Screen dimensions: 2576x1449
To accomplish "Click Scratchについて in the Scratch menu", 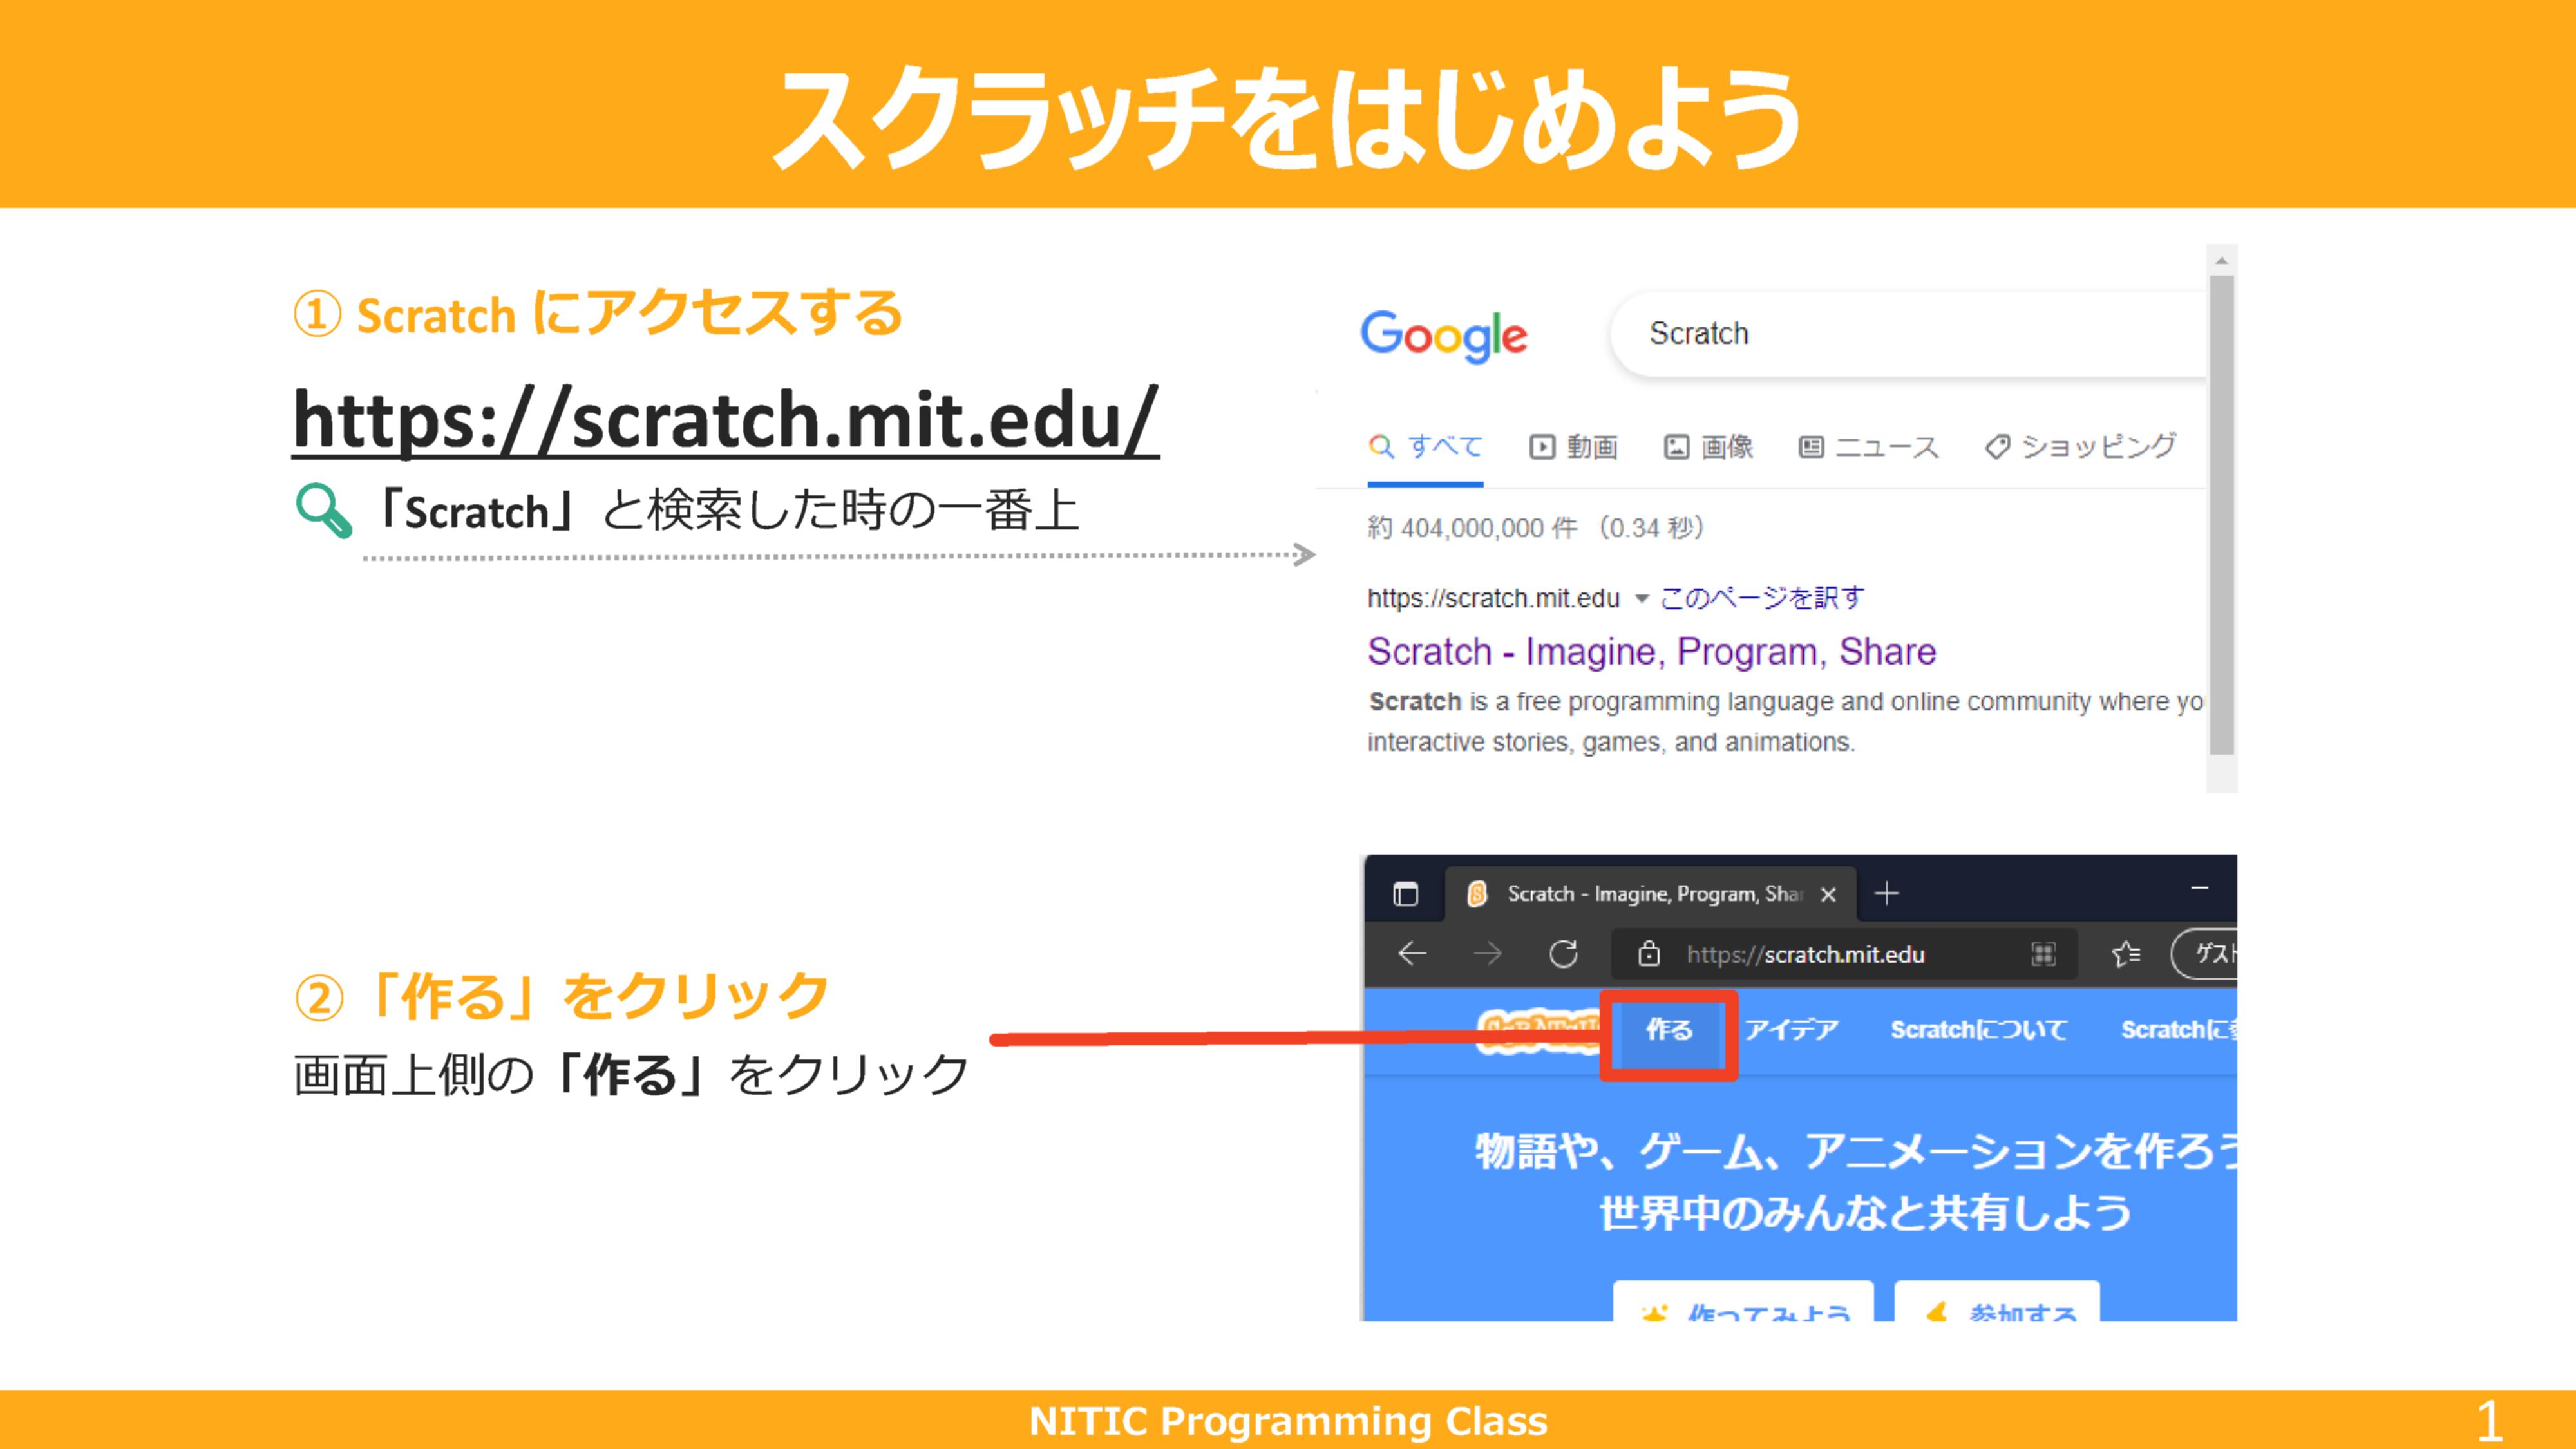I will click(x=1978, y=1029).
